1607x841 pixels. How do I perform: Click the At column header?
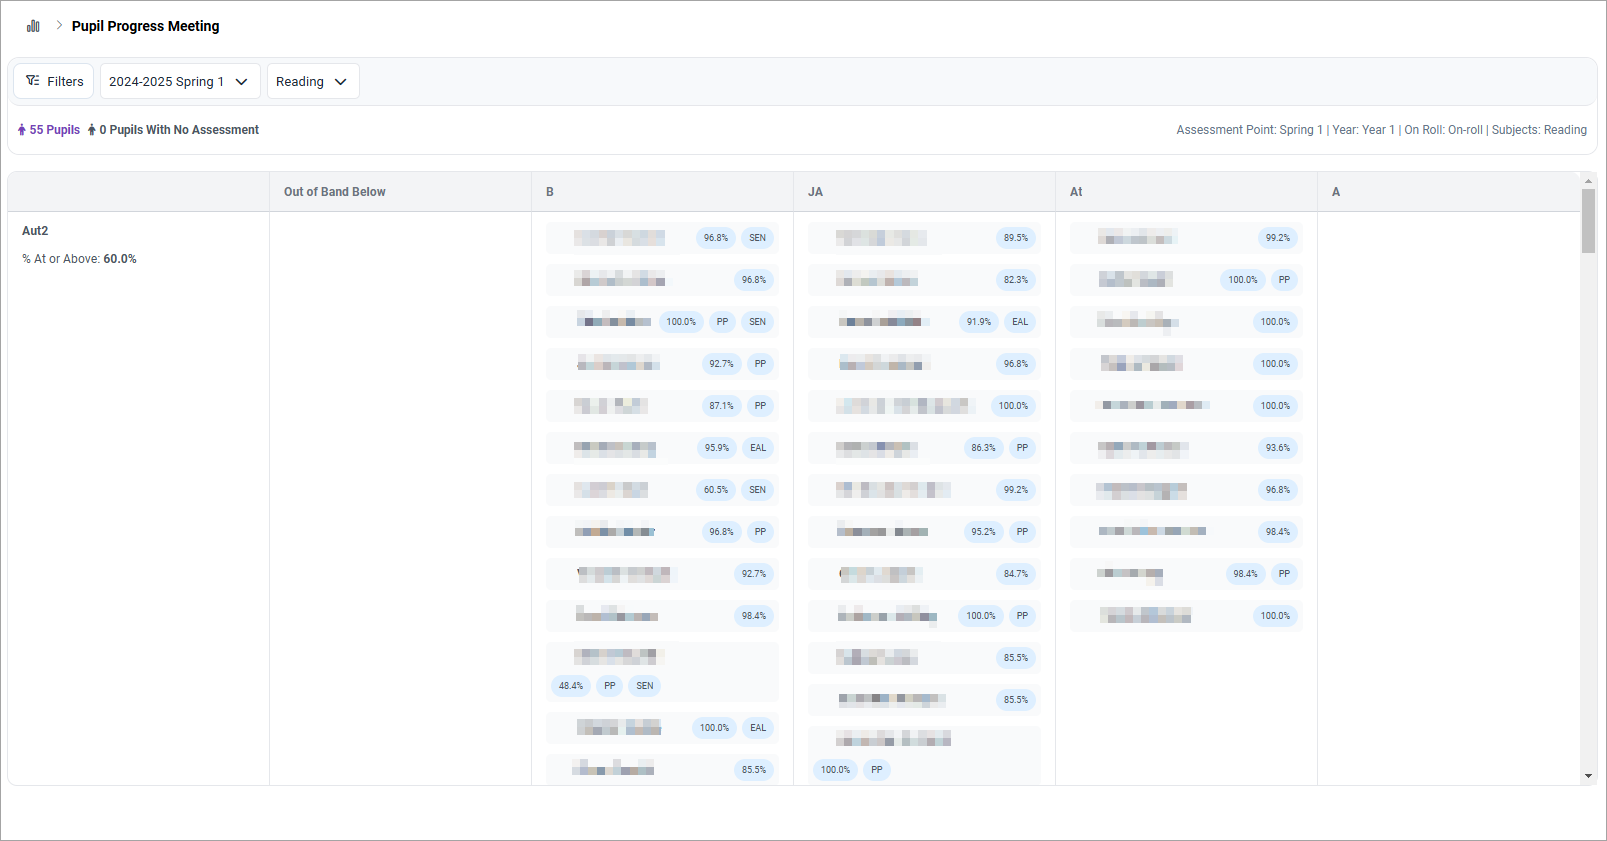(1076, 192)
